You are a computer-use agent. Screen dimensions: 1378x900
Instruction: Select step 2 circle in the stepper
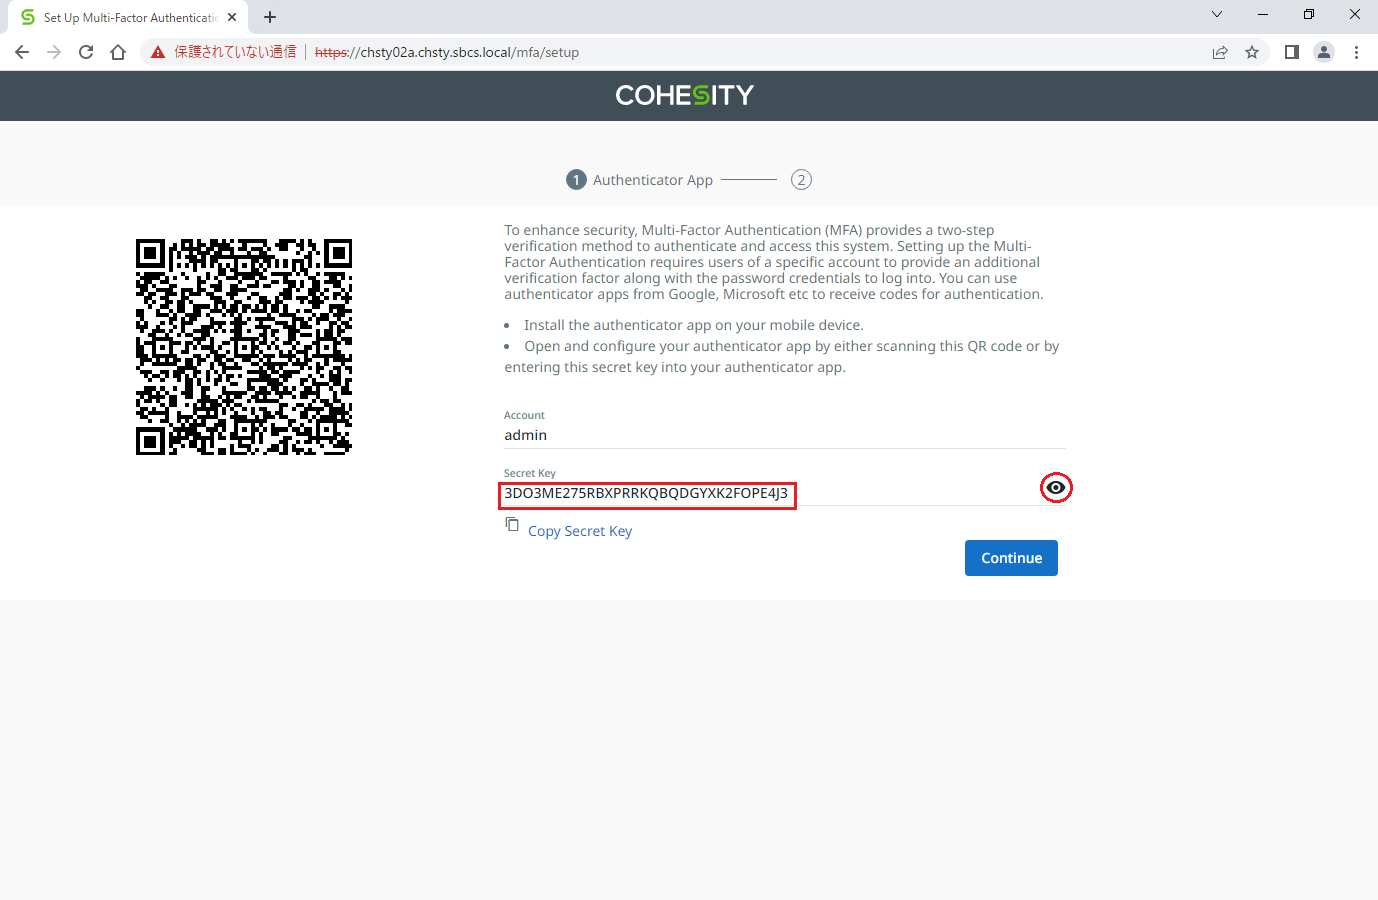tap(801, 180)
